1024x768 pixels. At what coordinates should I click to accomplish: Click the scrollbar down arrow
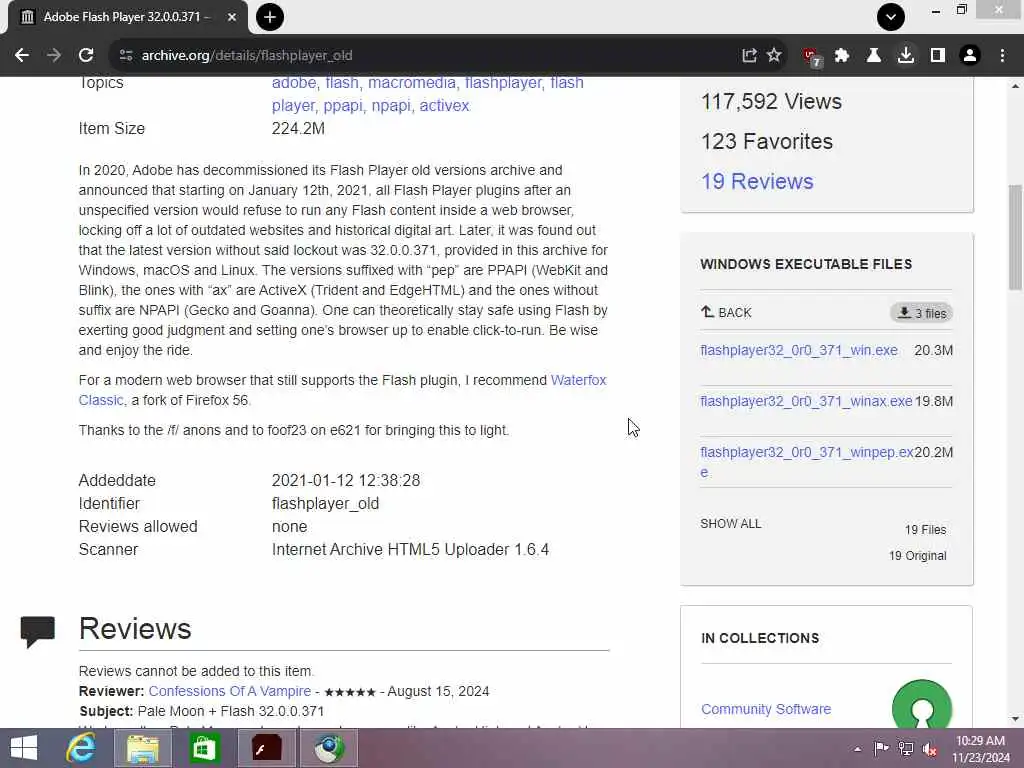(x=1015, y=719)
